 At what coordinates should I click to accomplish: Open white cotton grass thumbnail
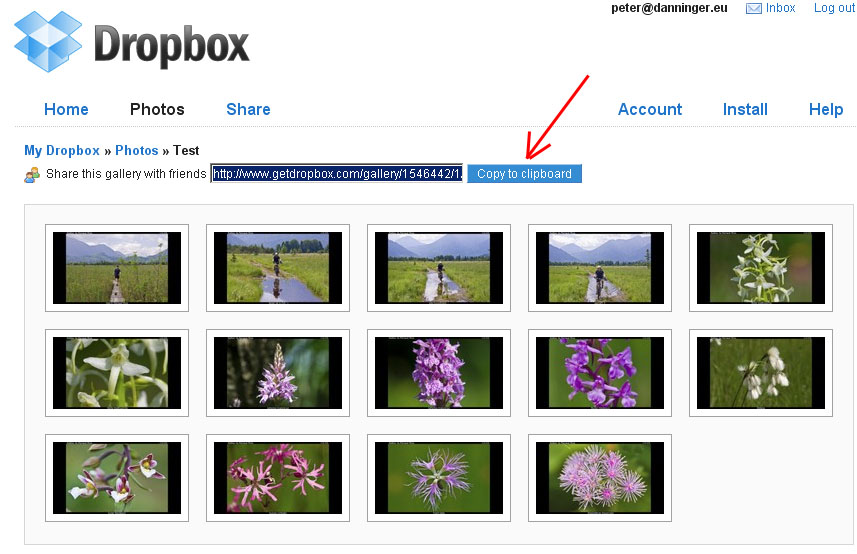(x=761, y=373)
